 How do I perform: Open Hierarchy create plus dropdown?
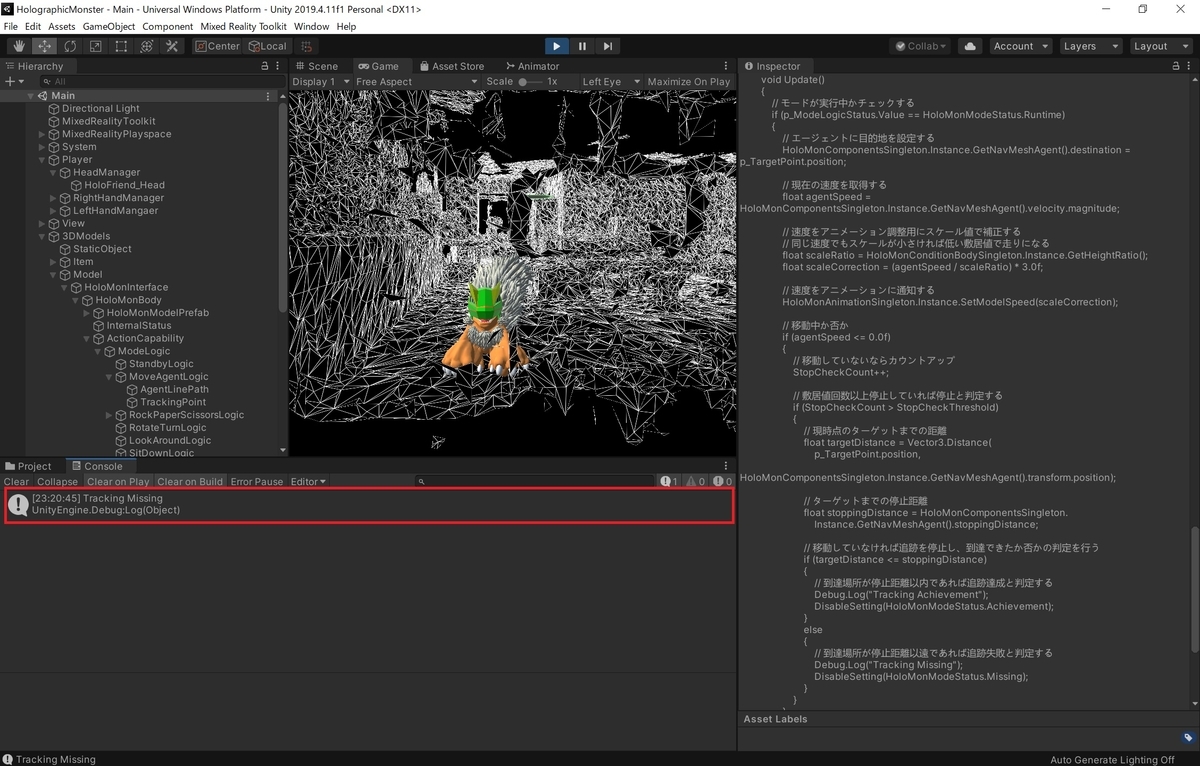point(13,82)
